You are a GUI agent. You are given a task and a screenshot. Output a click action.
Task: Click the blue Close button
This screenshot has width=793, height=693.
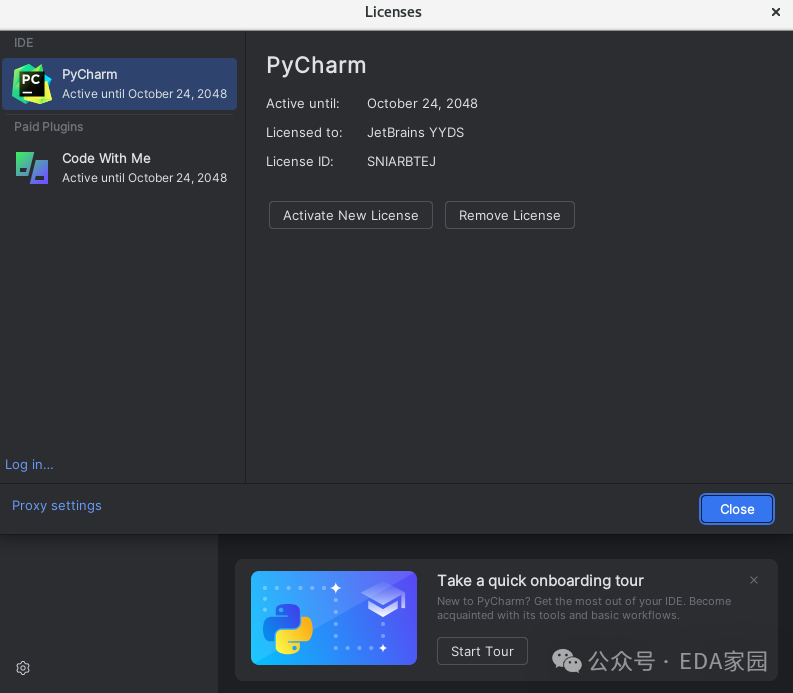(x=737, y=509)
